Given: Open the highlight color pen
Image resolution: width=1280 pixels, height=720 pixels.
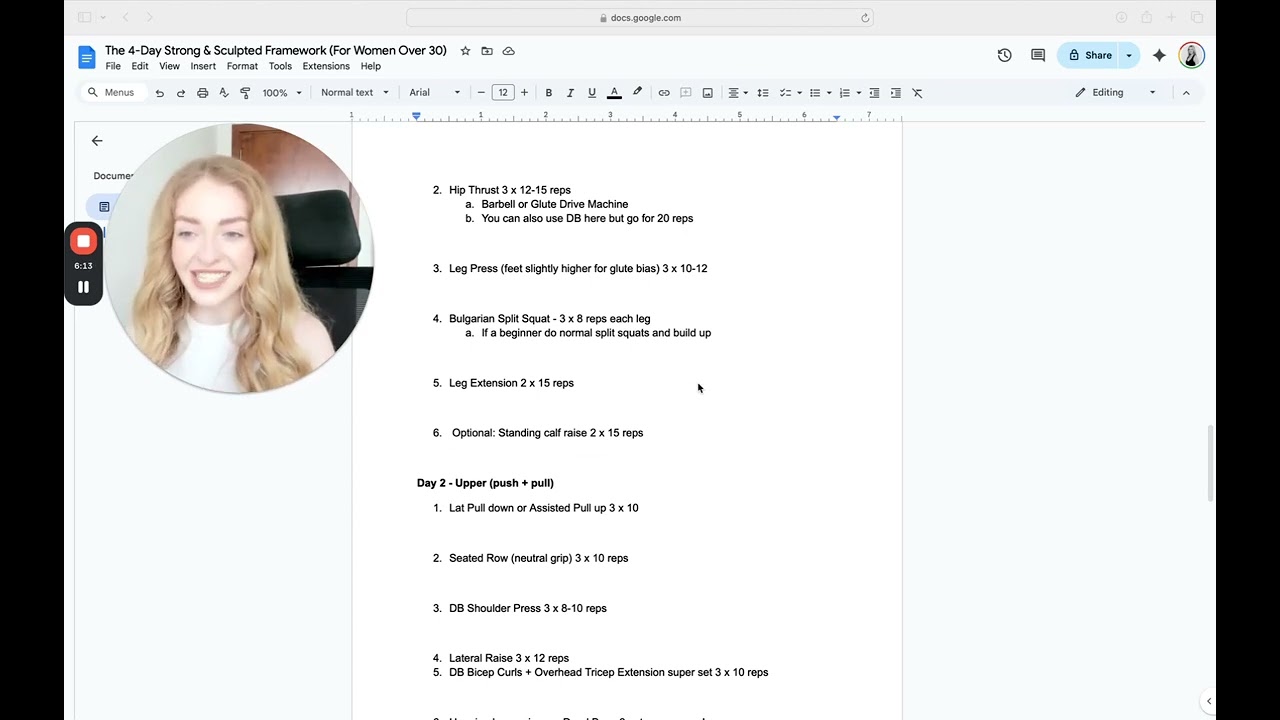Looking at the screenshot, I should pyautogui.click(x=637, y=93).
